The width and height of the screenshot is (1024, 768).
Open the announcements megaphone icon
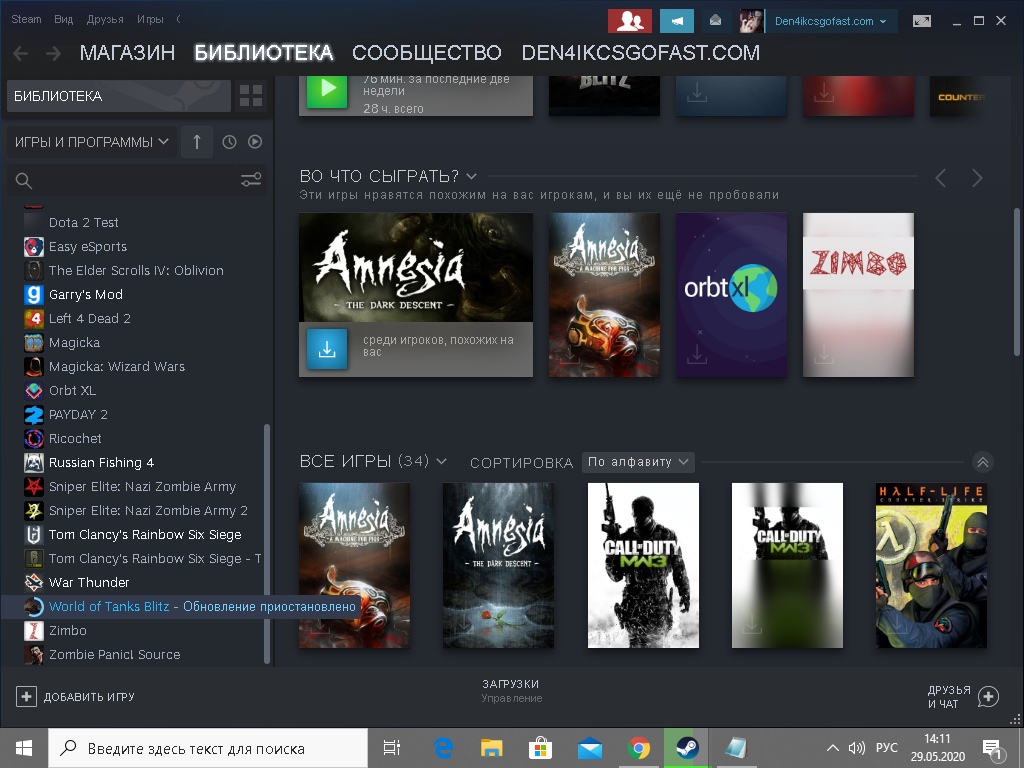[x=677, y=21]
